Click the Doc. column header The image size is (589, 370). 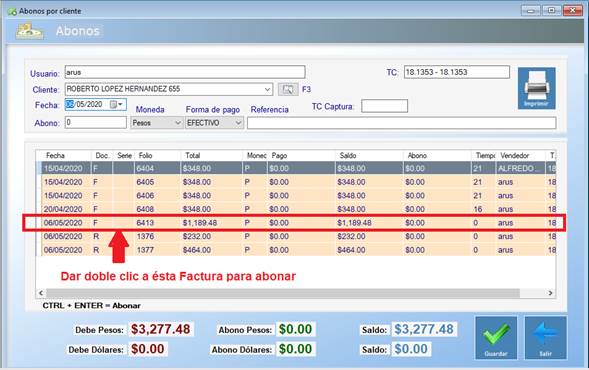pos(102,156)
